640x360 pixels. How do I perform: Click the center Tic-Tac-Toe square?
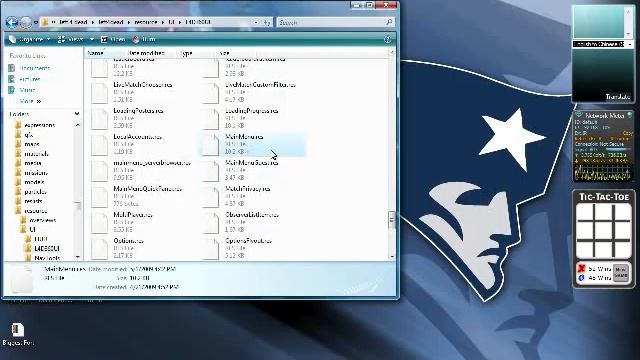604,231
